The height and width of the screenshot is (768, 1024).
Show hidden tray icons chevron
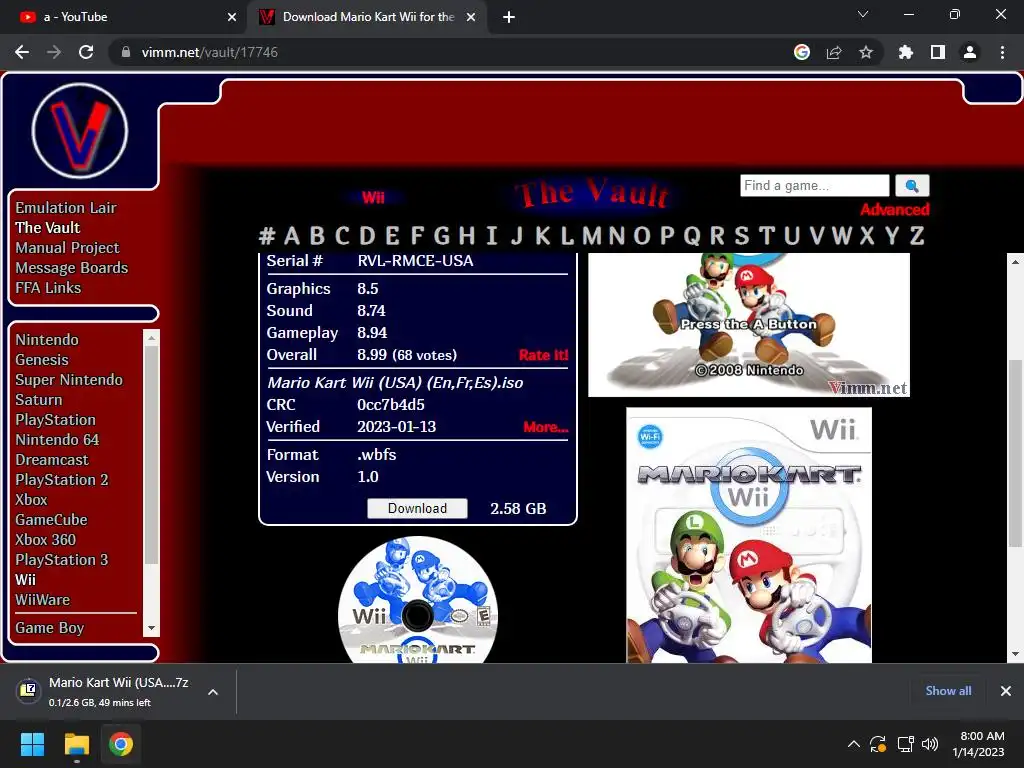coord(853,744)
